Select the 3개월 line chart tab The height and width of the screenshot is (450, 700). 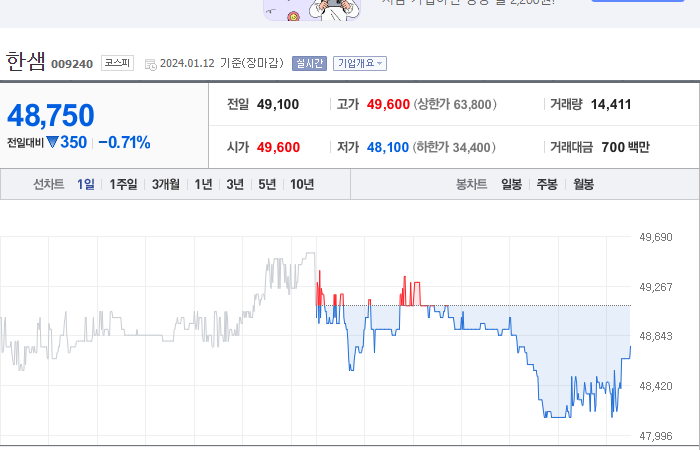(166, 184)
